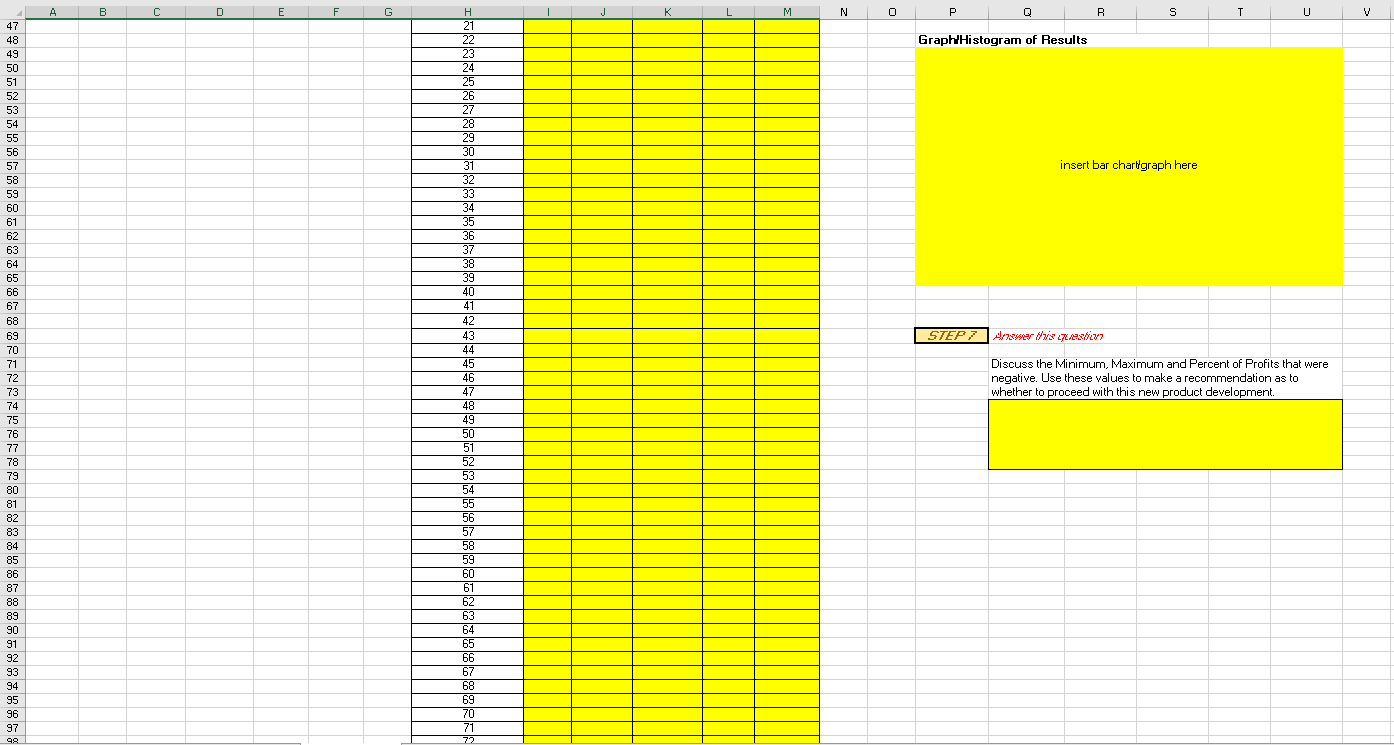1394x745 pixels.
Task: Click the cell containing value 72
Action: click(x=467, y=740)
